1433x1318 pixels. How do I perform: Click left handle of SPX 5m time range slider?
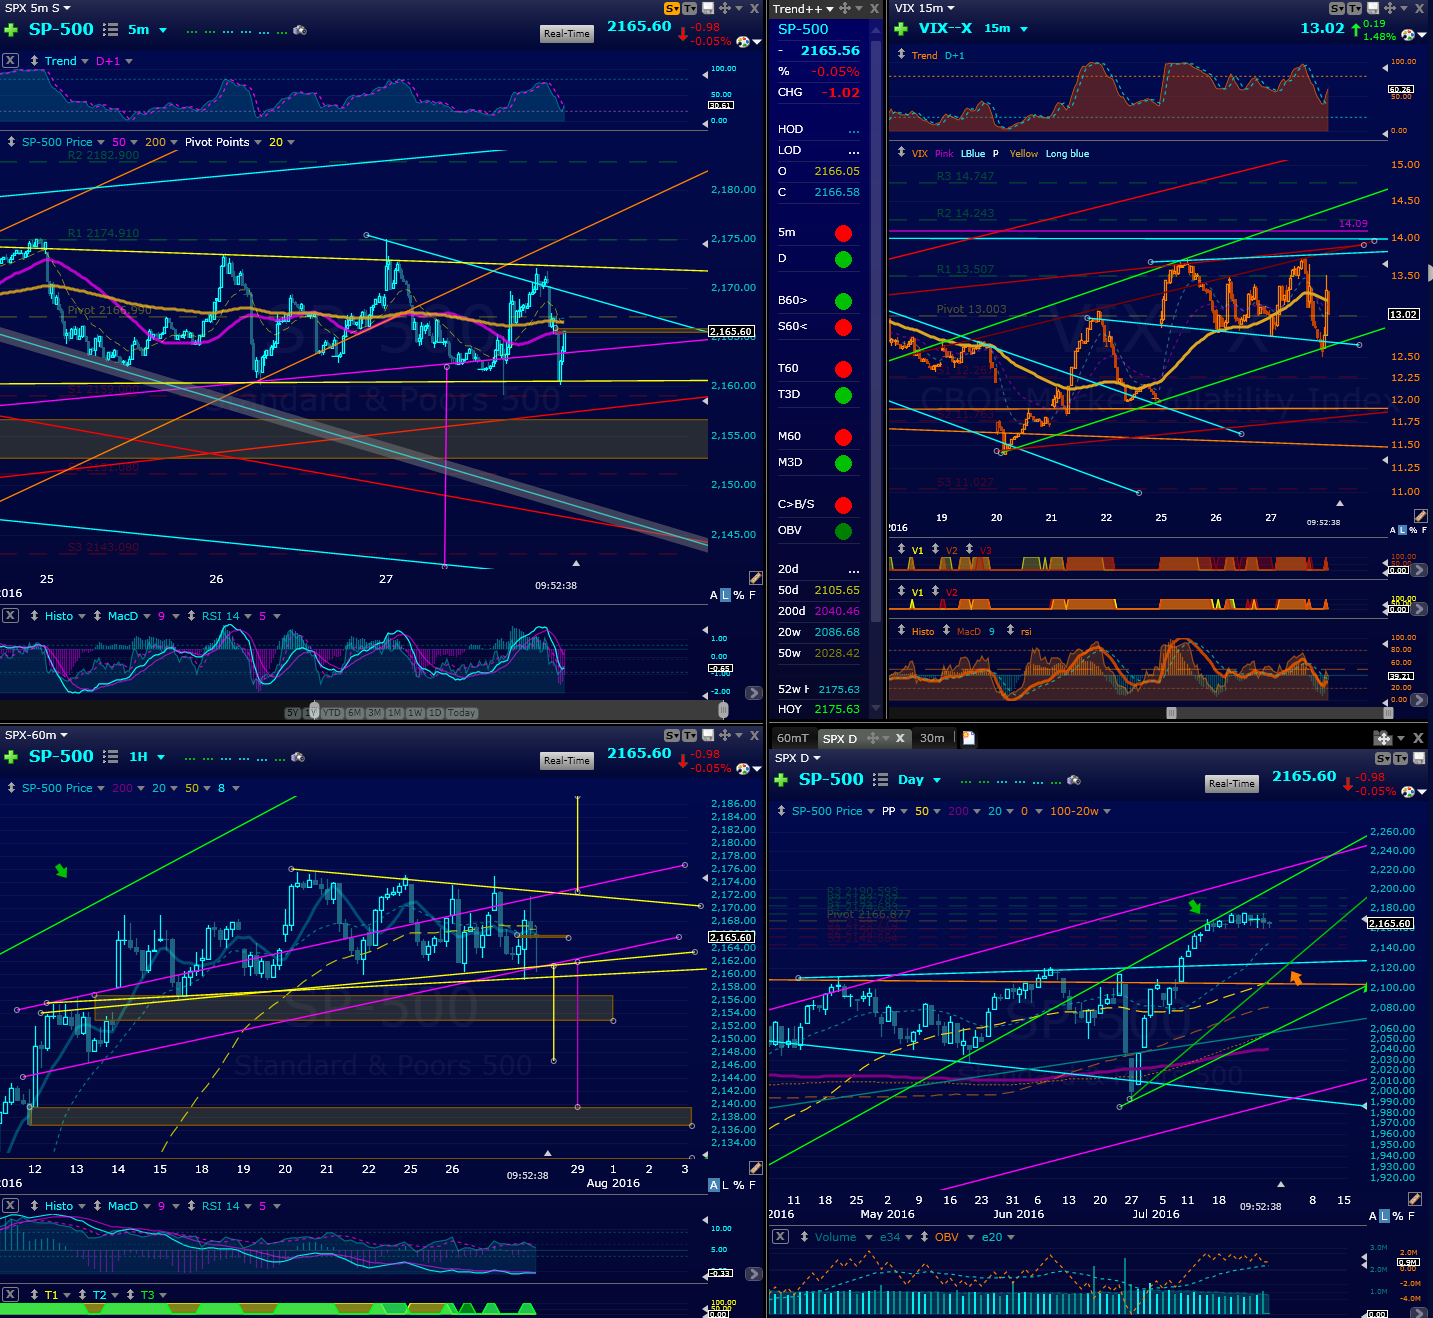(x=314, y=710)
